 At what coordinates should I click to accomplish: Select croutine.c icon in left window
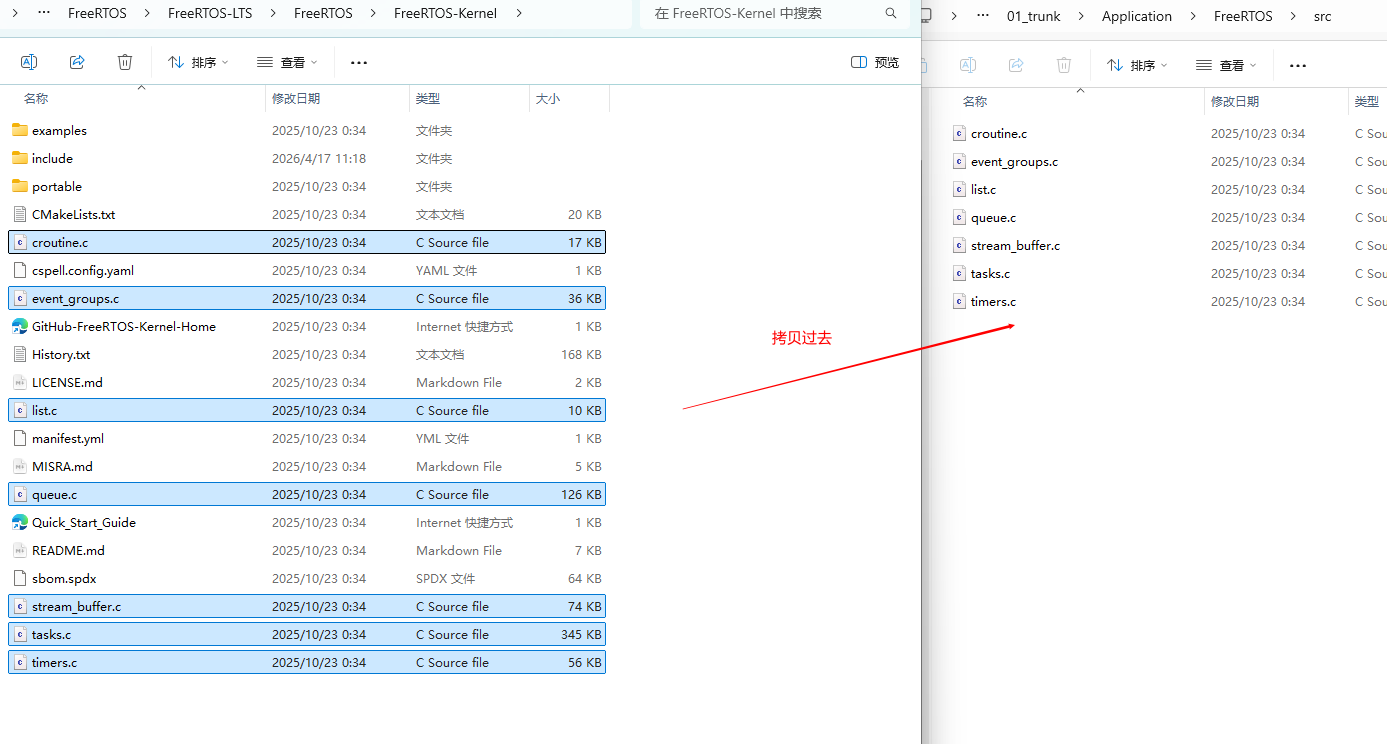pos(20,242)
